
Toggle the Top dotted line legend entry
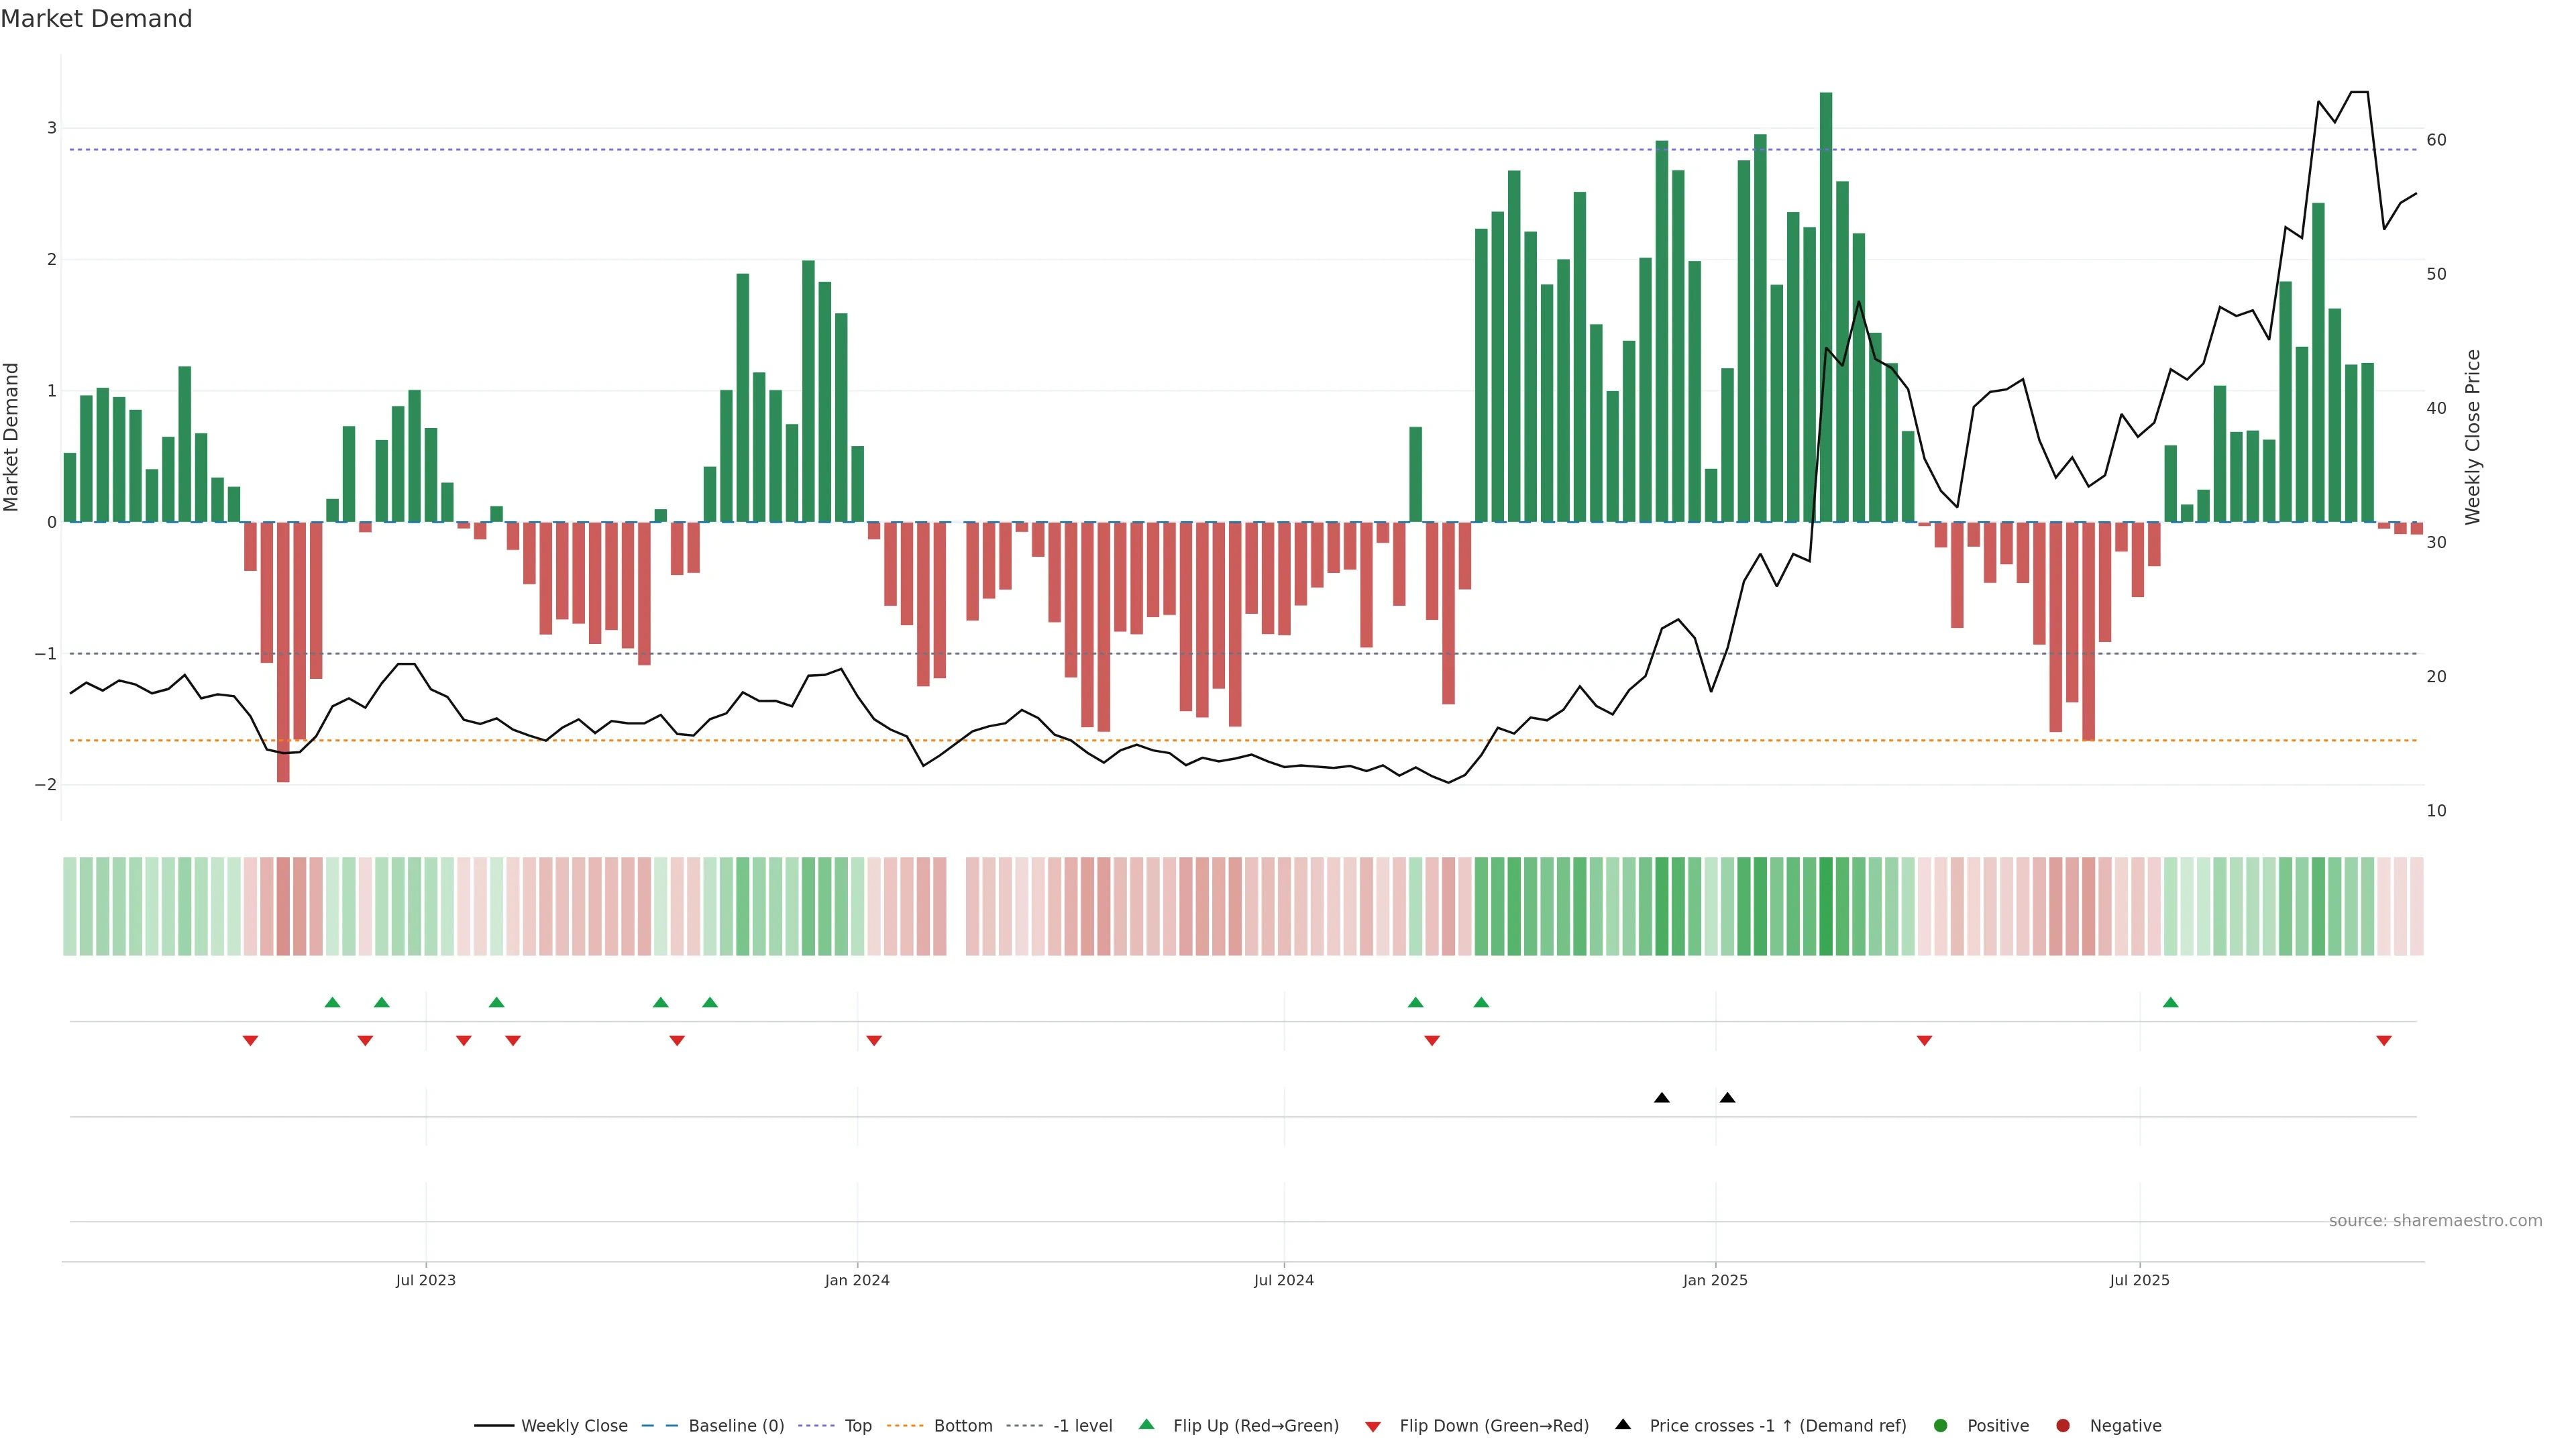857,1426
